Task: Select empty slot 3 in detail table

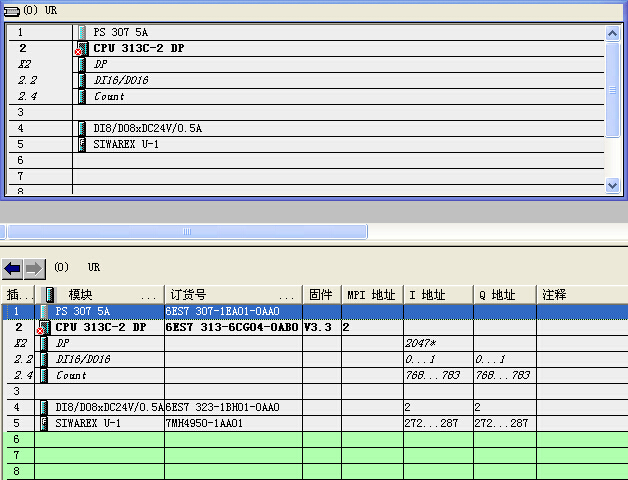Action: [317, 391]
